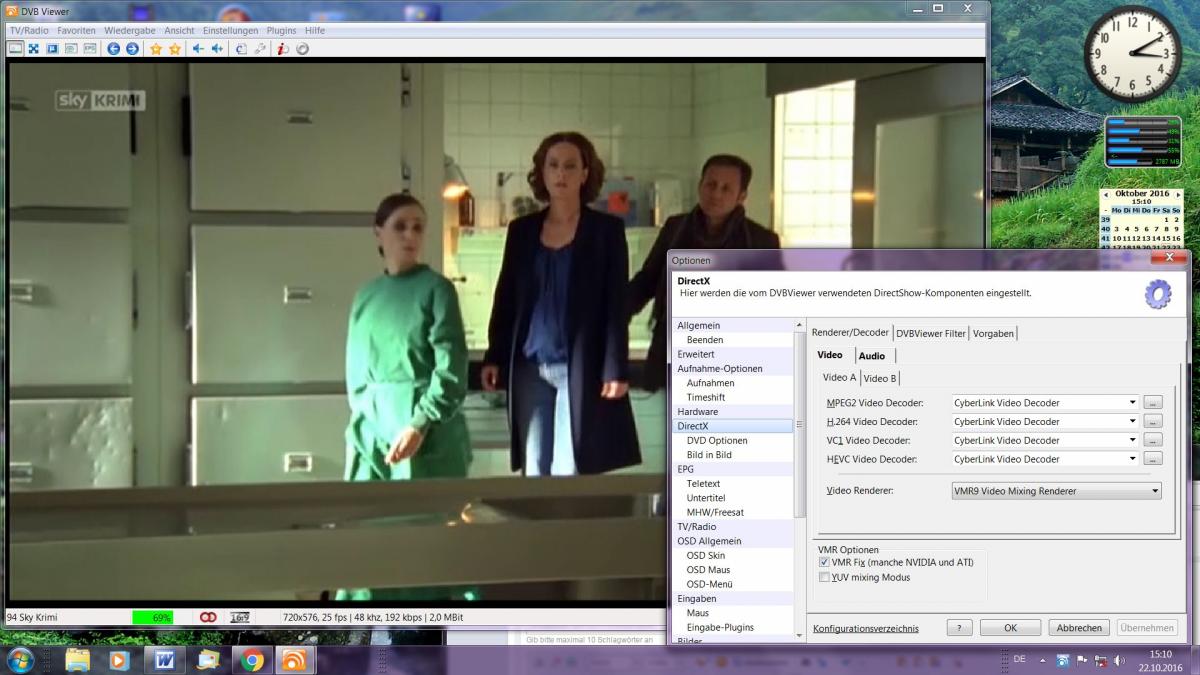
Task: Select the Video B tab
Action: (x=880, y=378)
